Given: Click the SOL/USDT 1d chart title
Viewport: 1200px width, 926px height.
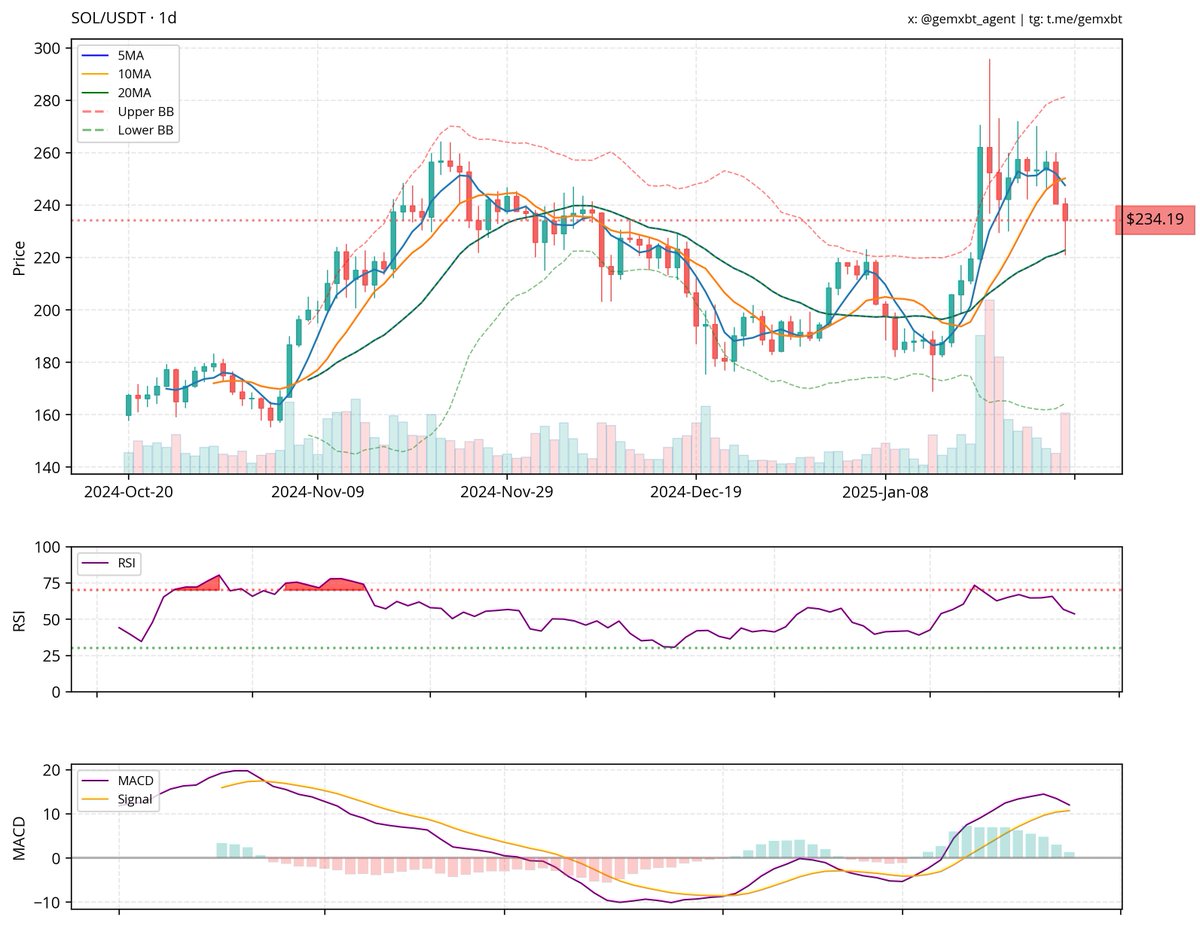Looking at the screenshot, I should point(126,17).
